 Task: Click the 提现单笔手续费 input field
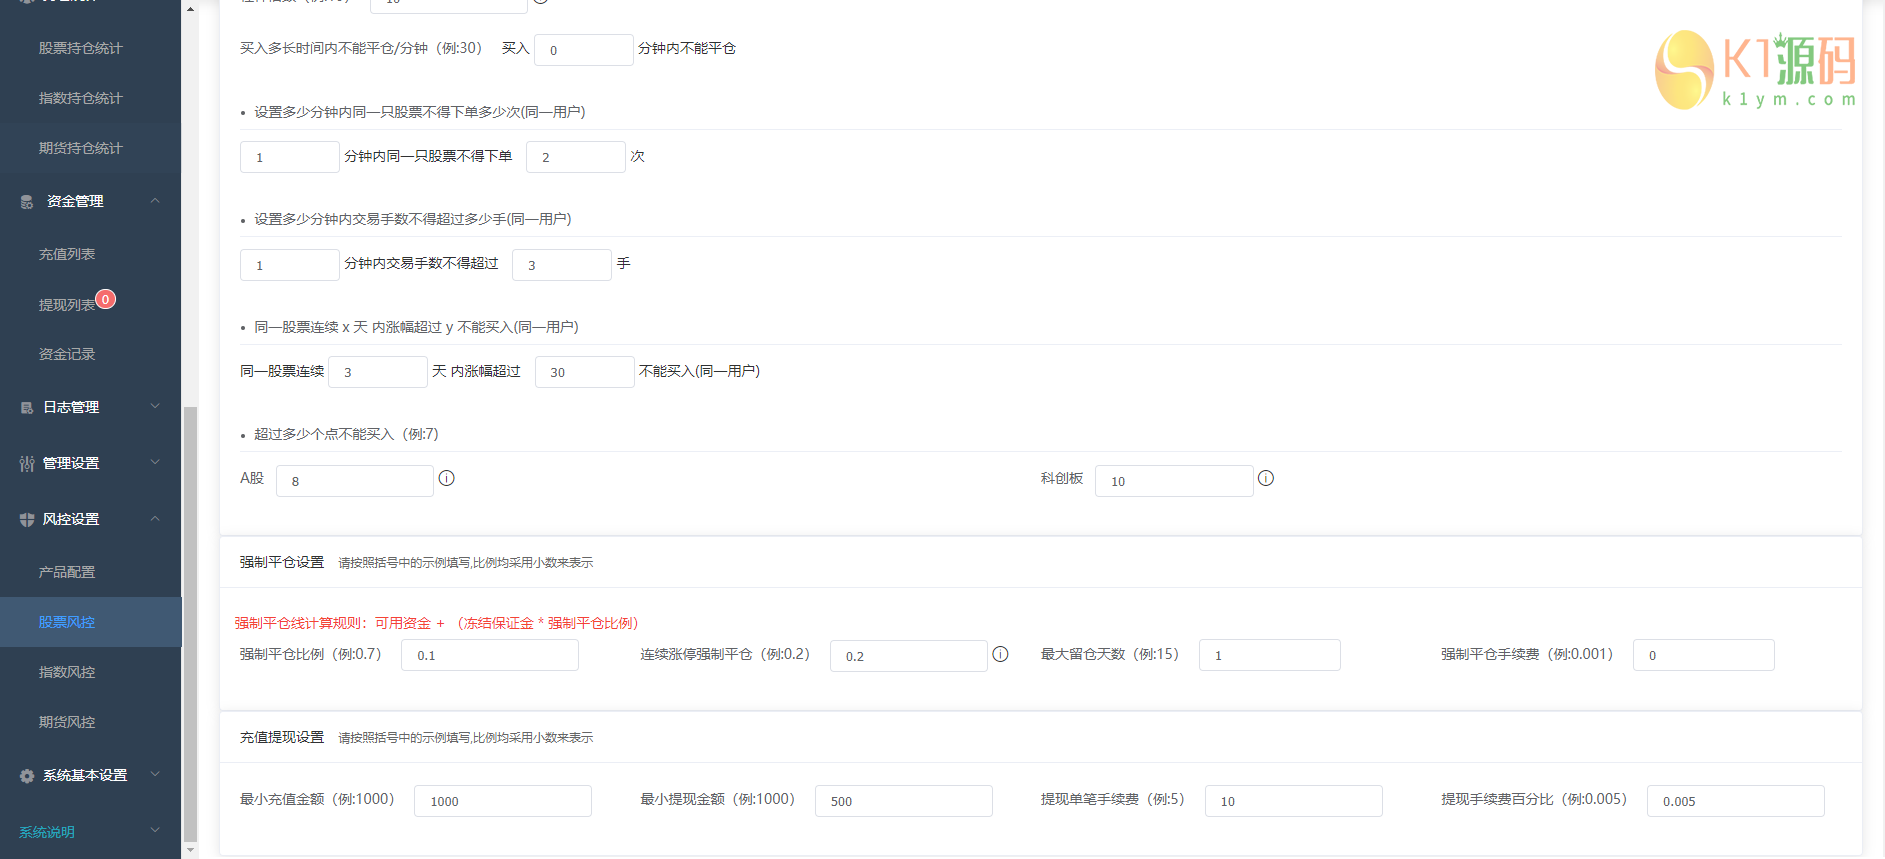pyautogui.click(x=1294, y=801)
